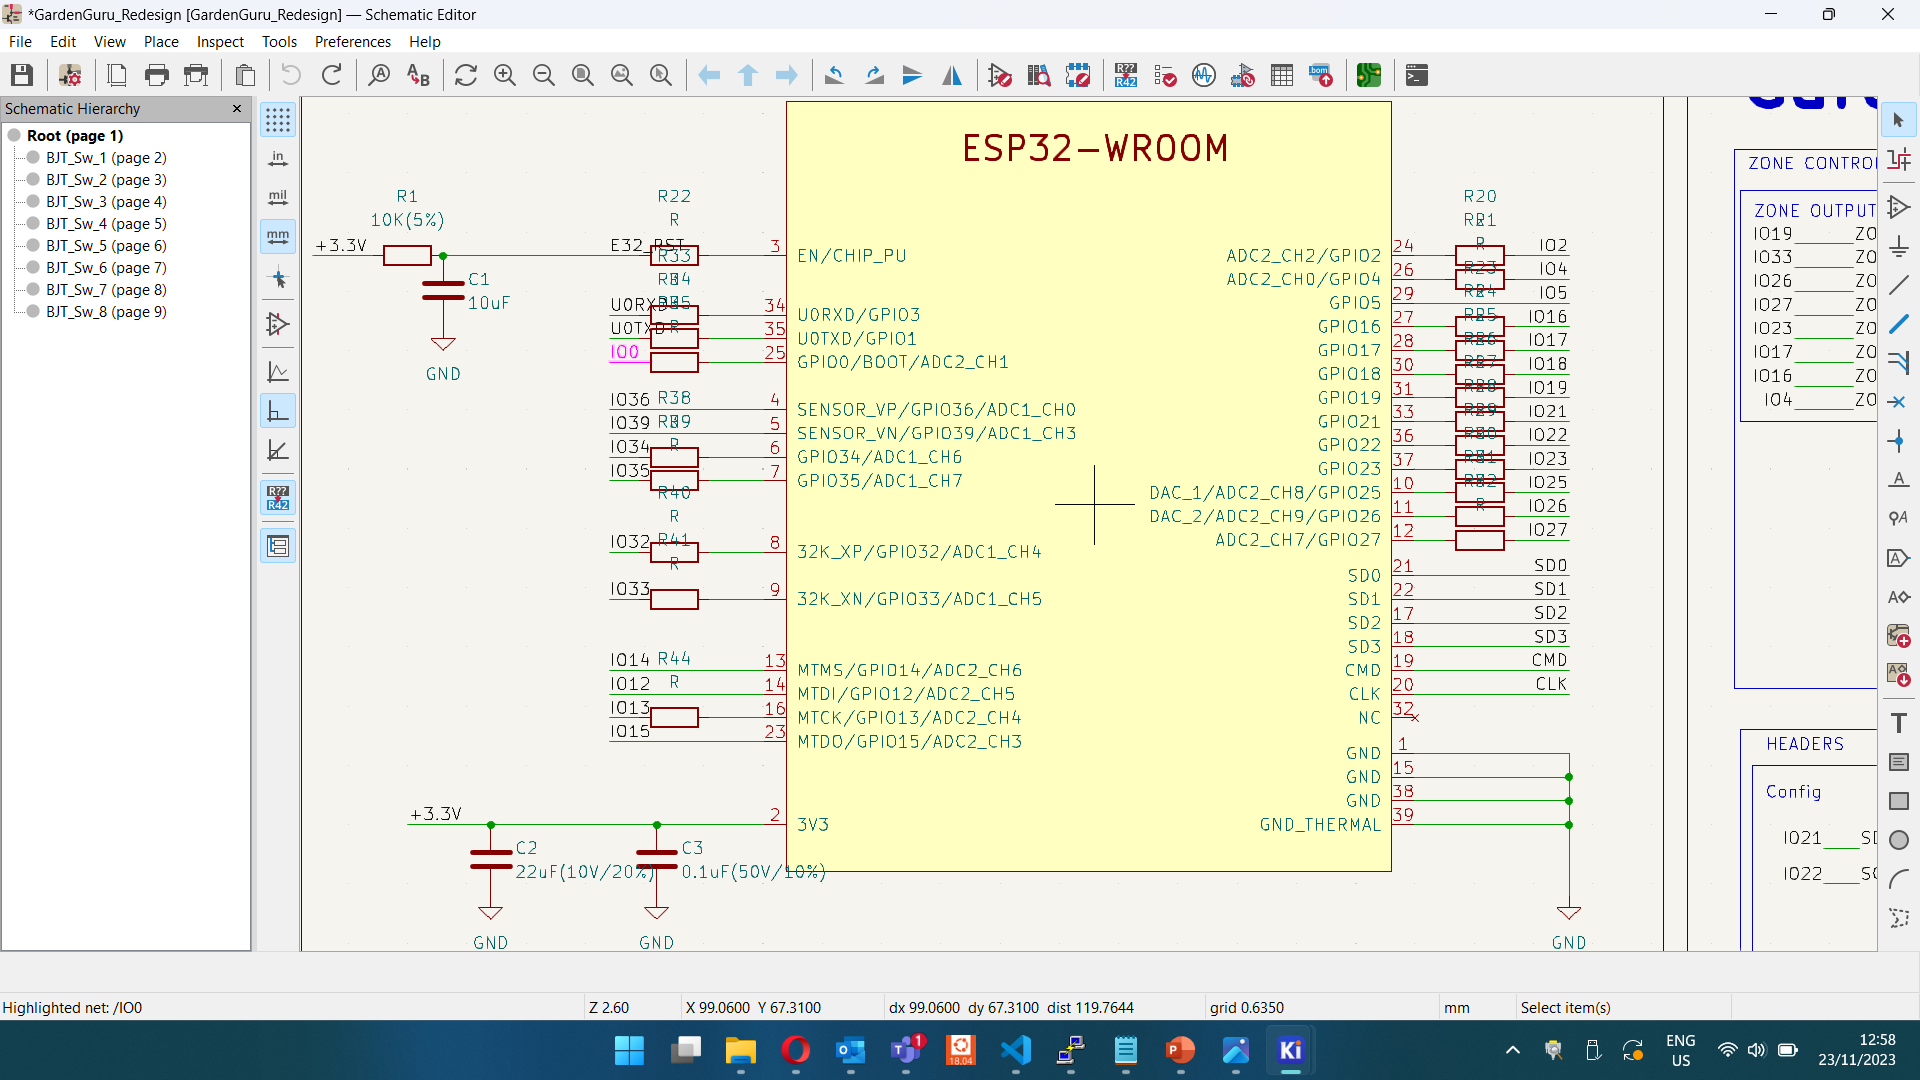Mirror selection vertically
1920x1080 pixels.
pyautogui.click(x=913, y=75)
